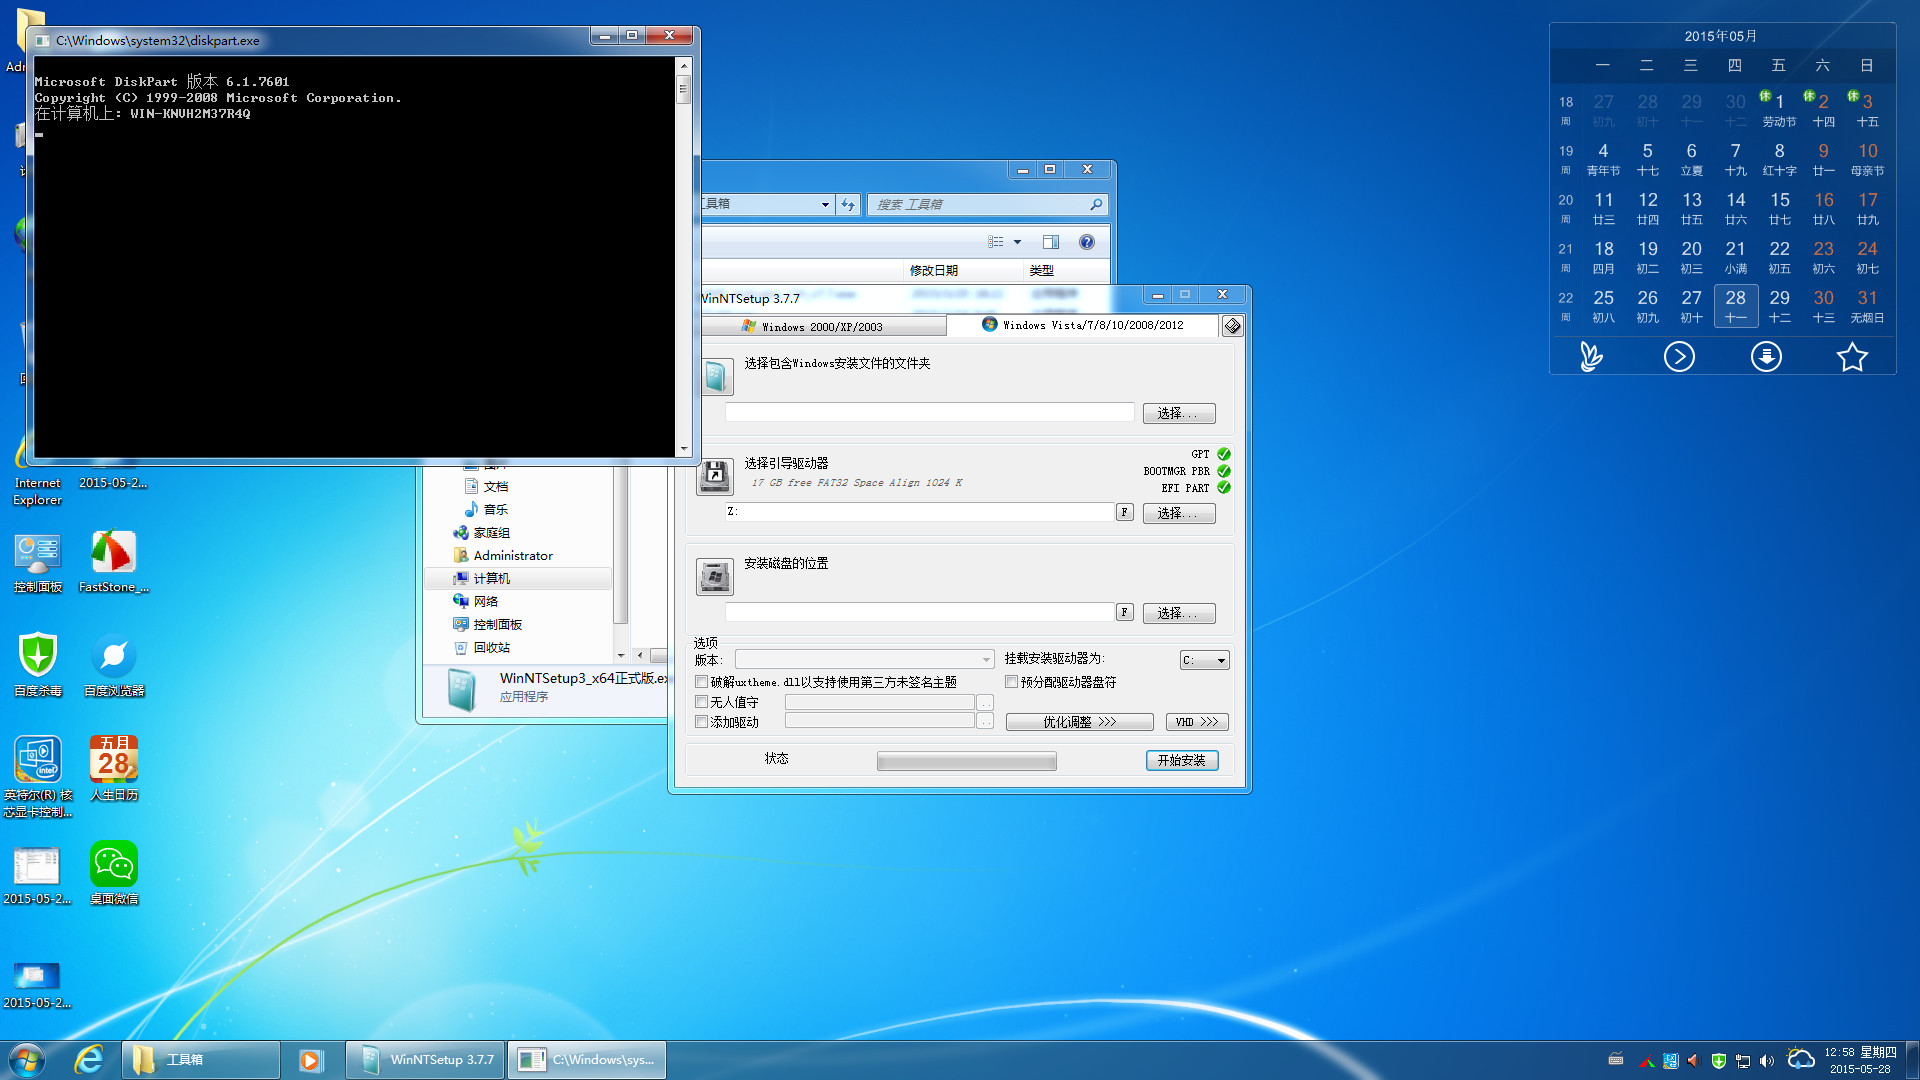Click the search magnifier in Explorer search box
1920x1080 pixels.
1096,204
